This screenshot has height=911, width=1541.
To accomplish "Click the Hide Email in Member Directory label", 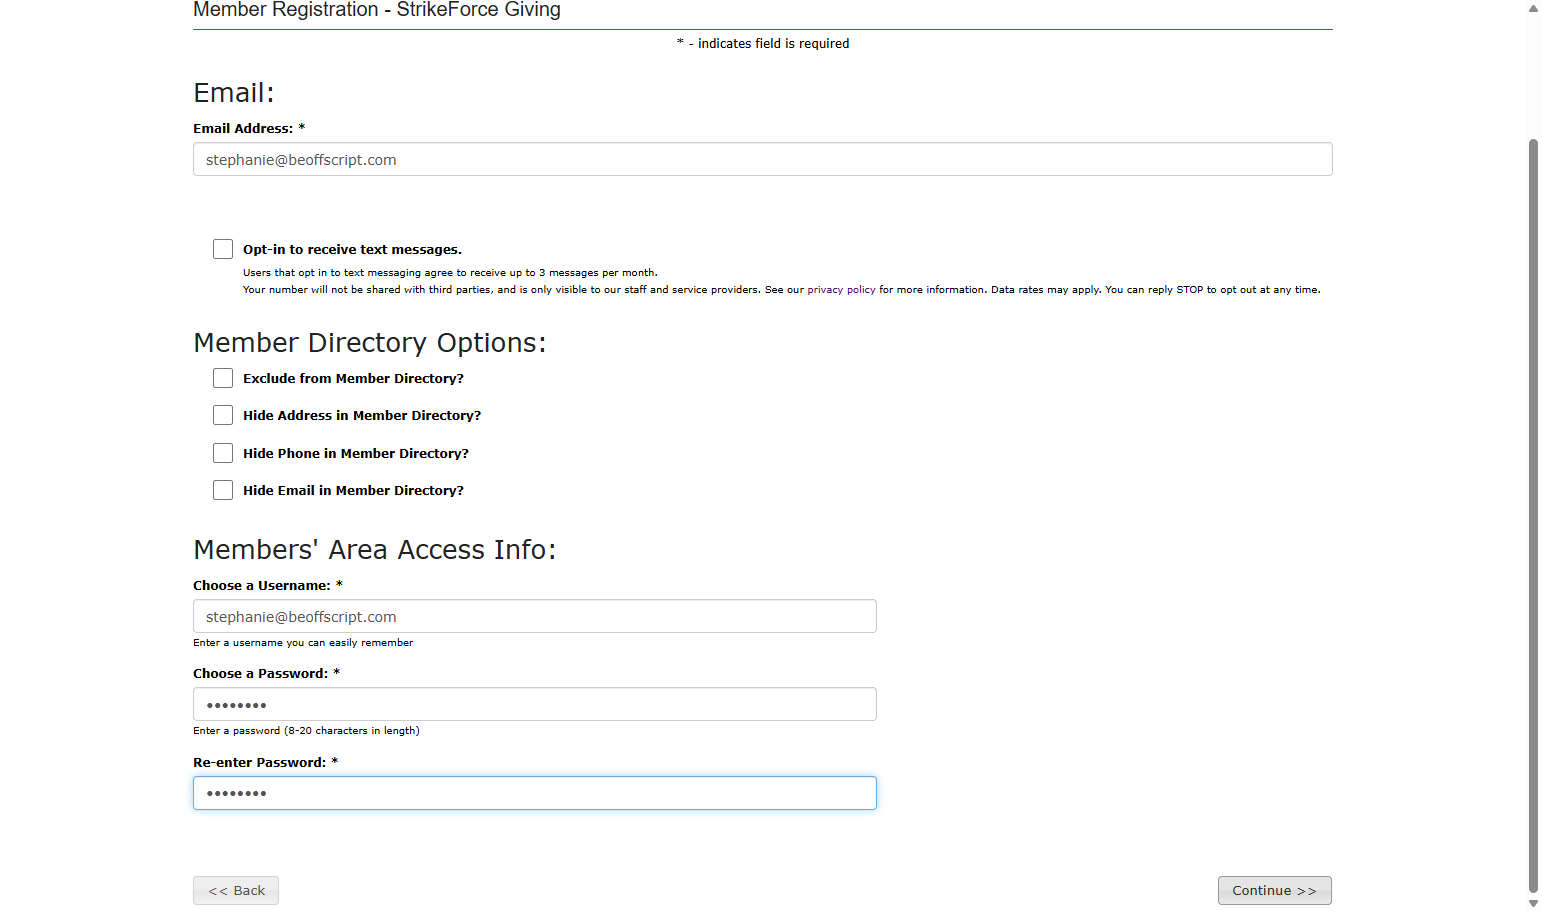I will pos(353,491).
